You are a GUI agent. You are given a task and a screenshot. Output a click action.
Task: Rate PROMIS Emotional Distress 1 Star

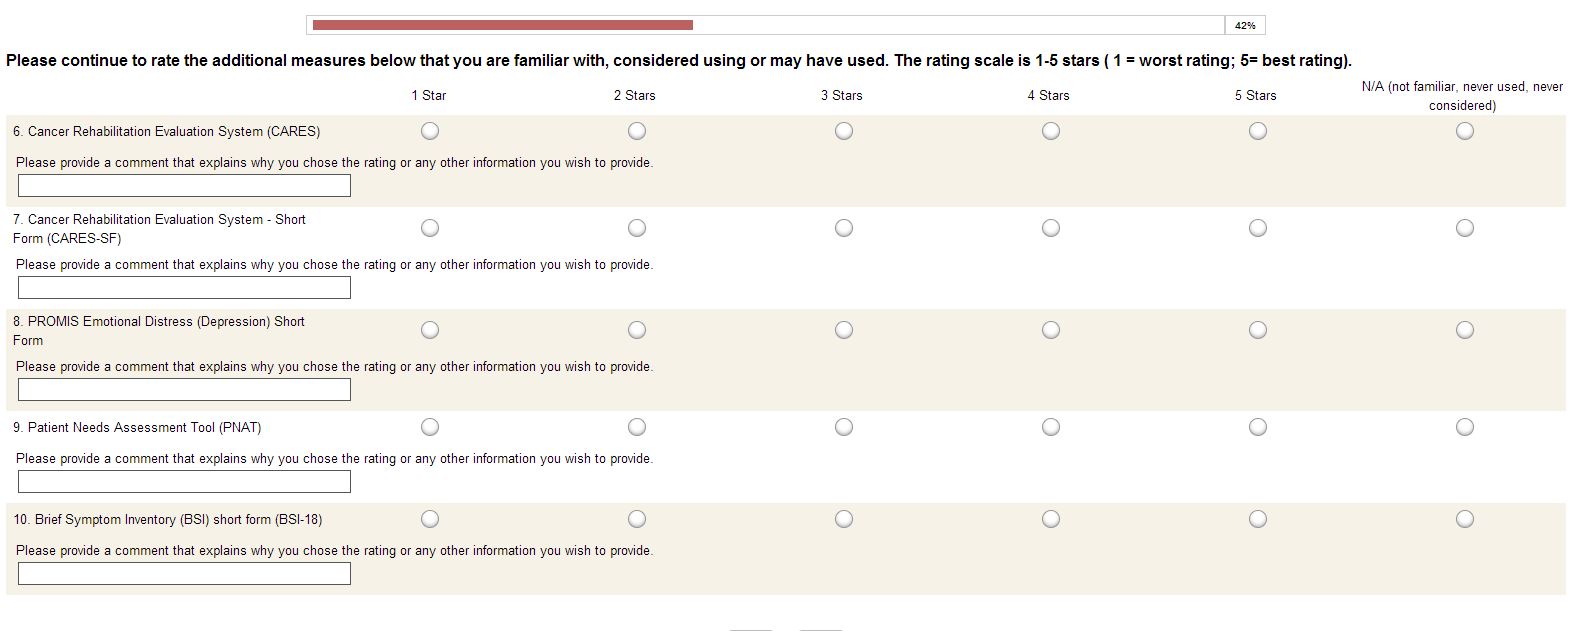tap(430, 330)
